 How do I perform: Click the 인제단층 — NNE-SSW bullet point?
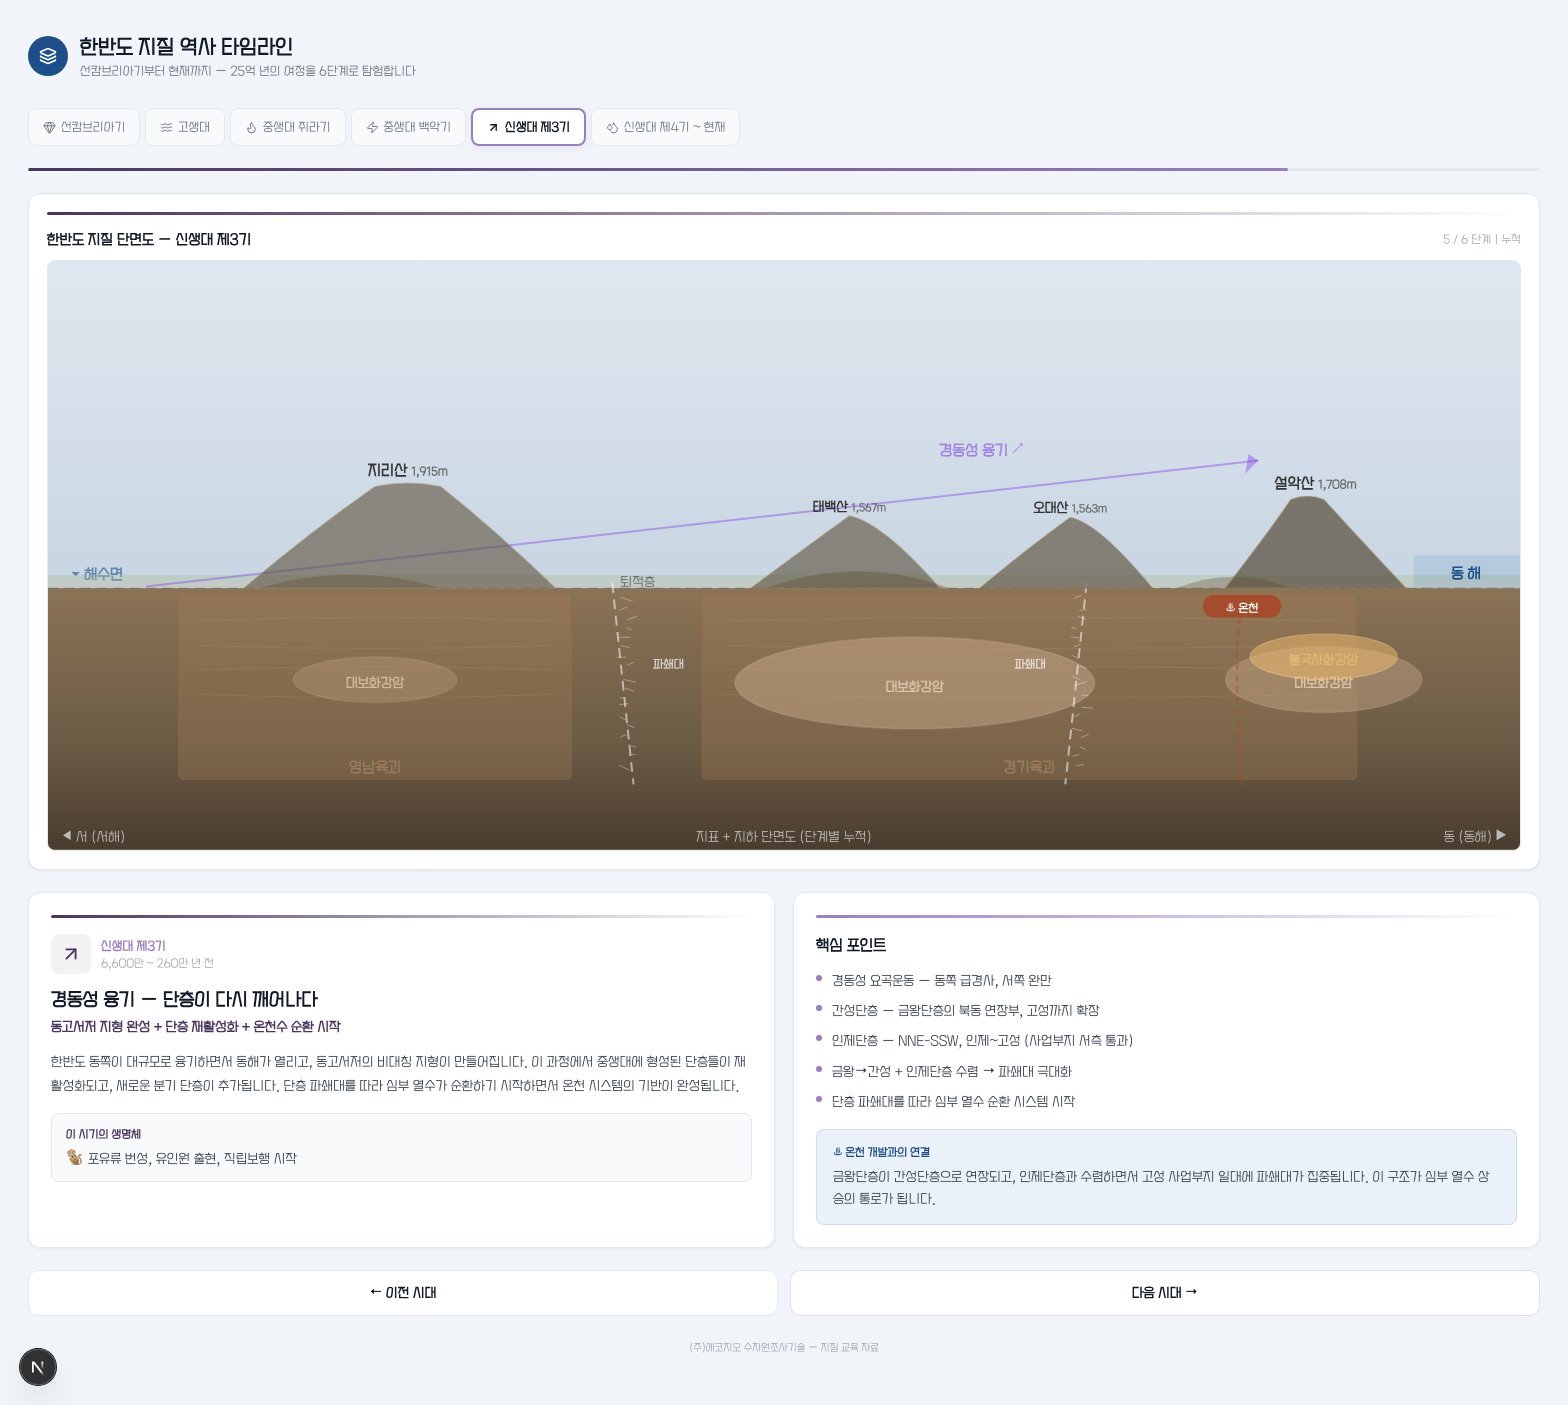pos(982,1041)
